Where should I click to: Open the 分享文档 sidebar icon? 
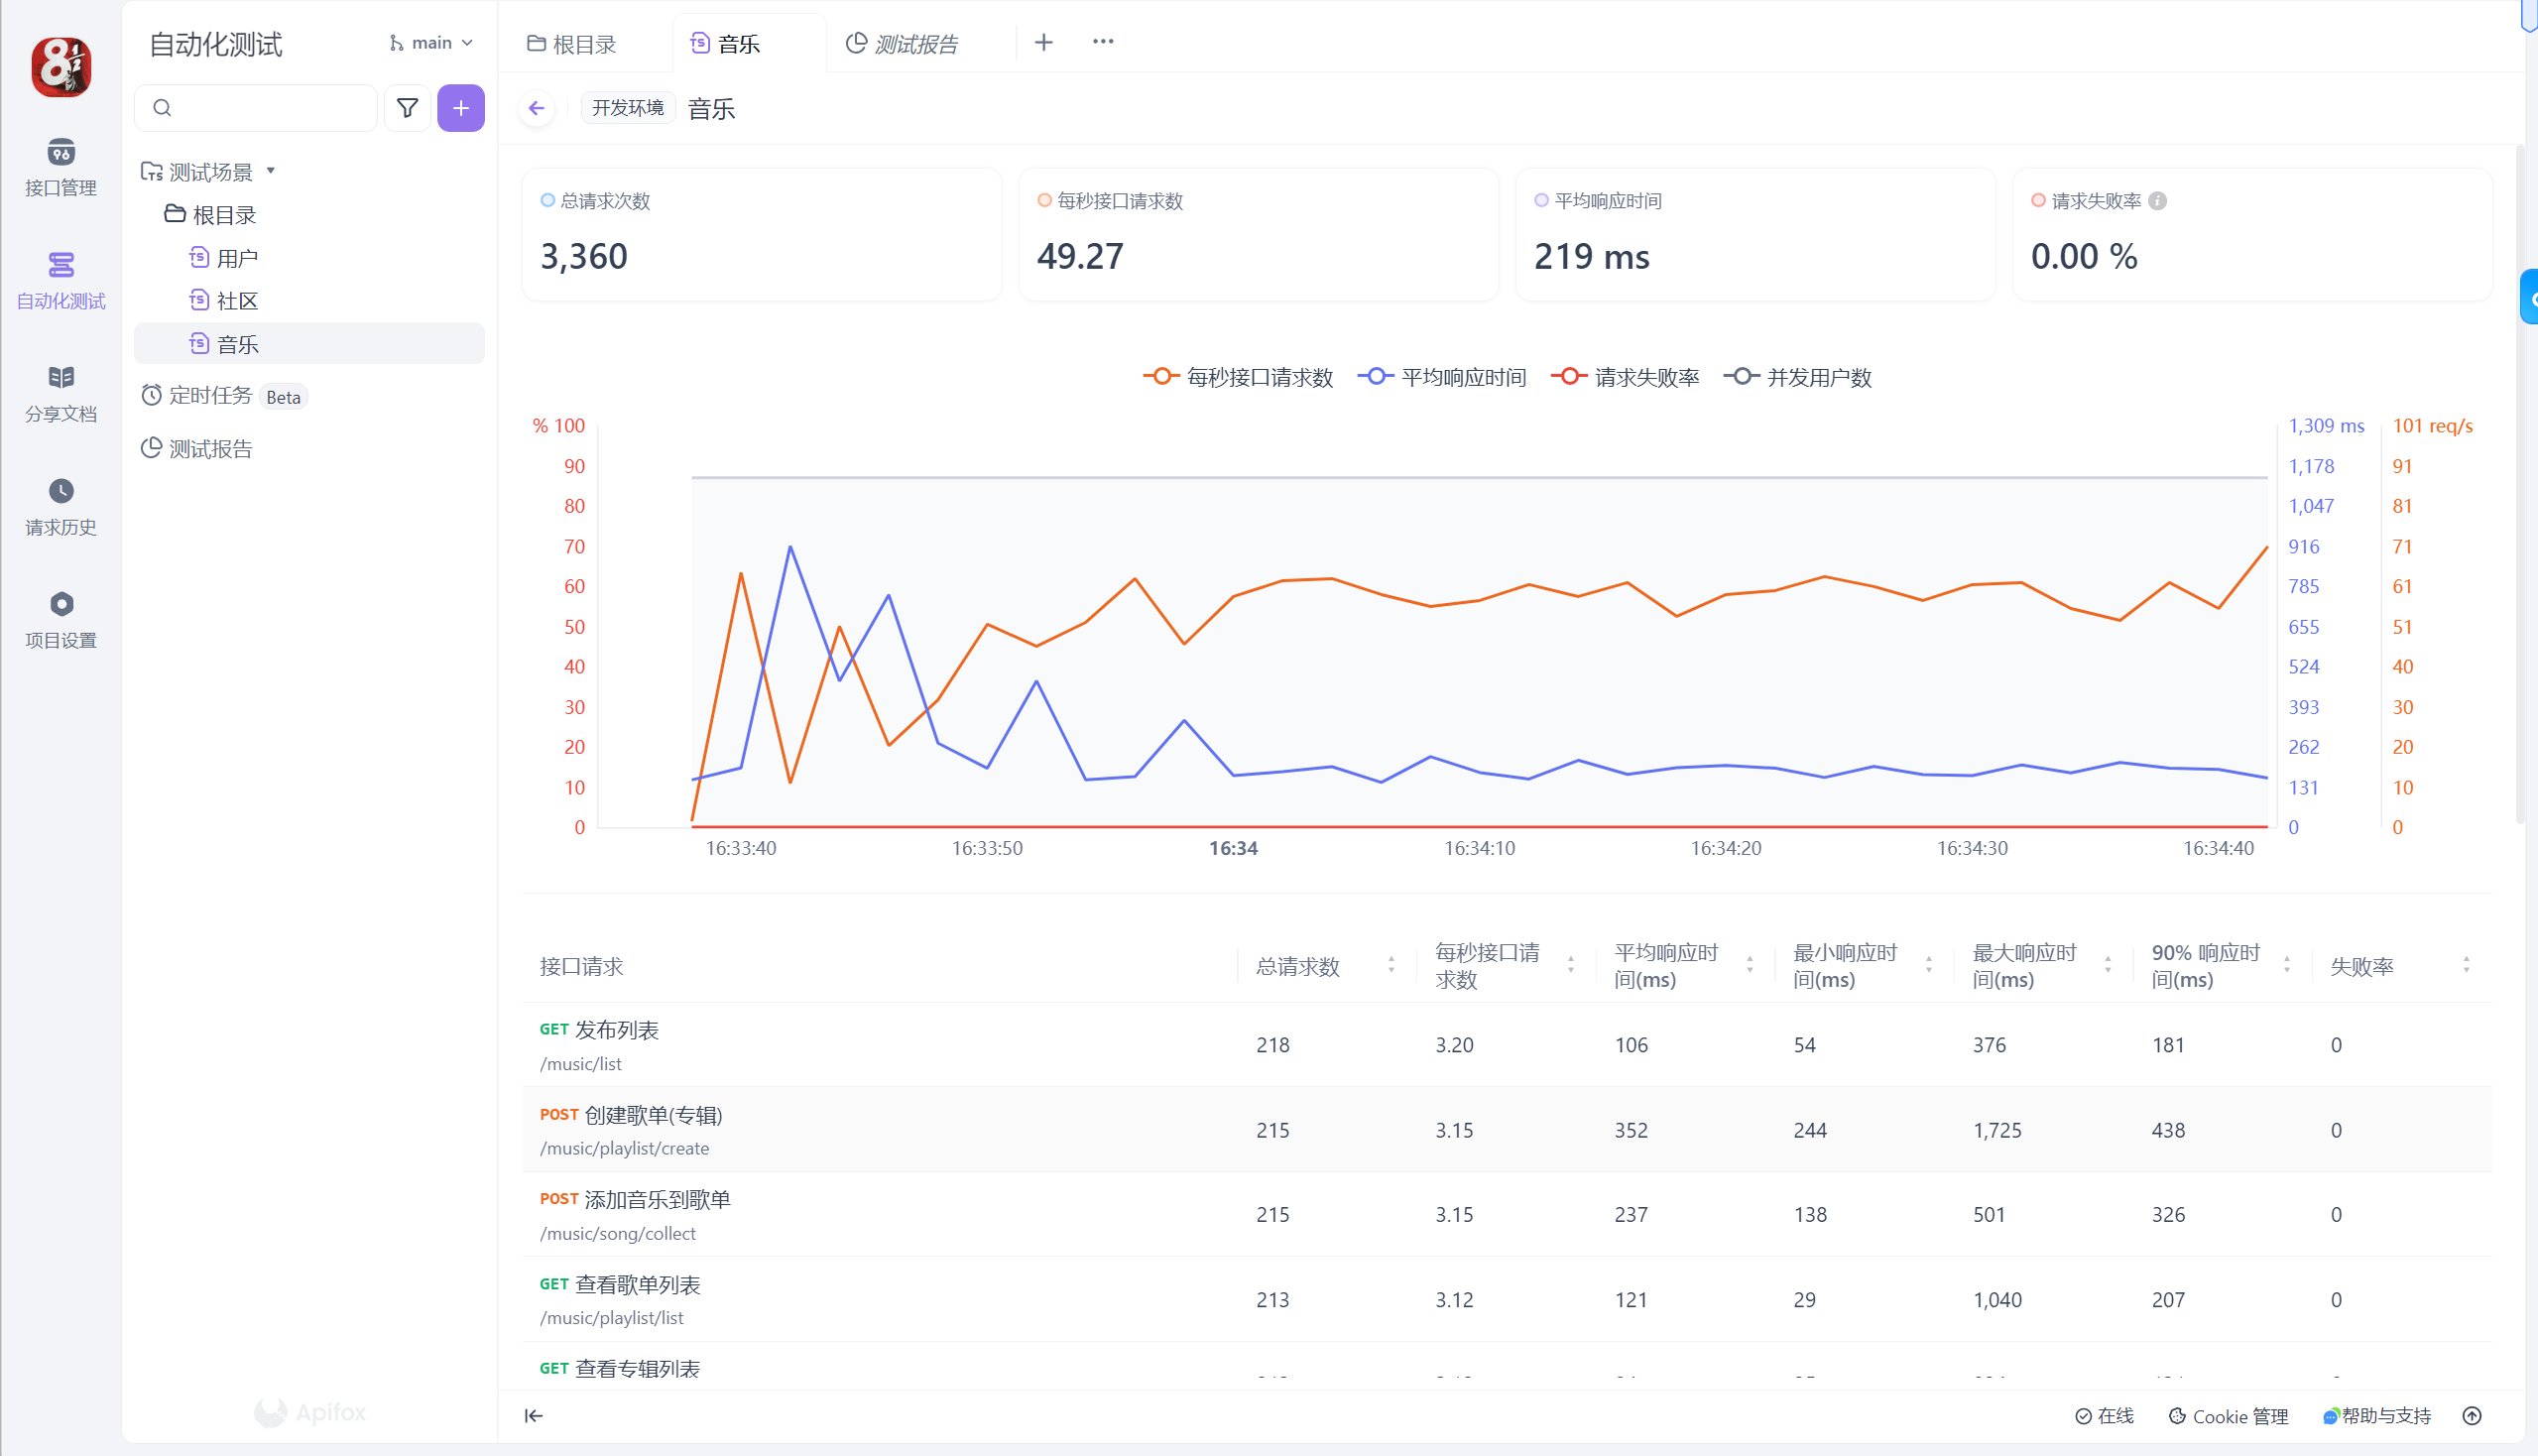[x=60, y=392]
